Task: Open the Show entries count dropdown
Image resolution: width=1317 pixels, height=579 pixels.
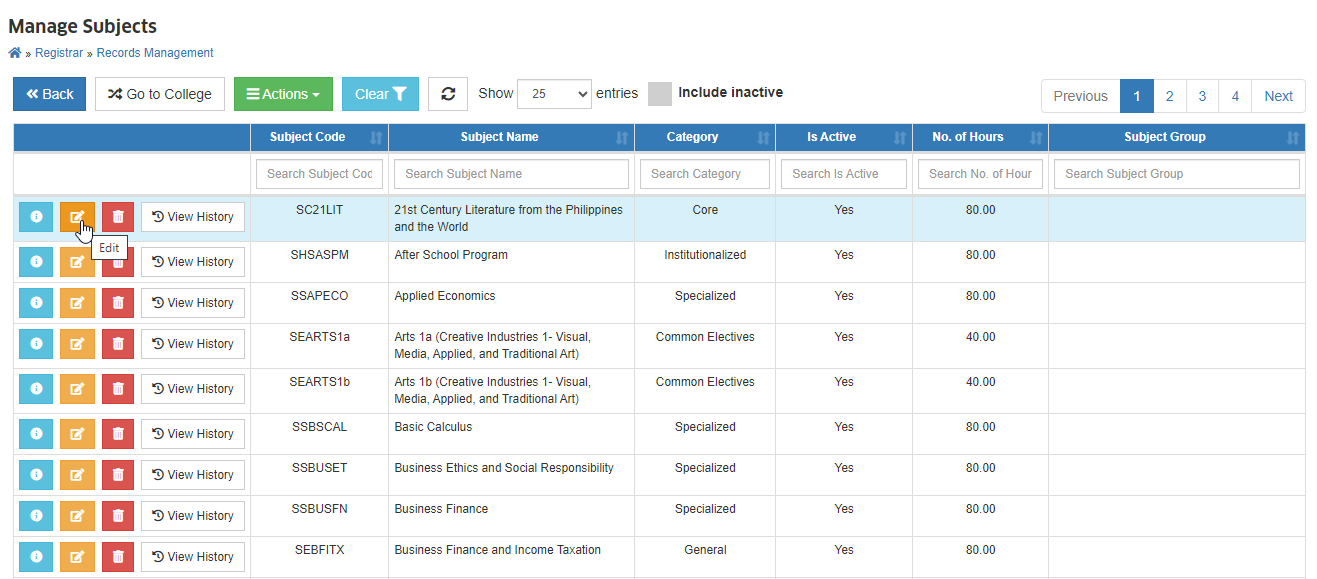Action: pyautogui.click(x=554, y=94)
